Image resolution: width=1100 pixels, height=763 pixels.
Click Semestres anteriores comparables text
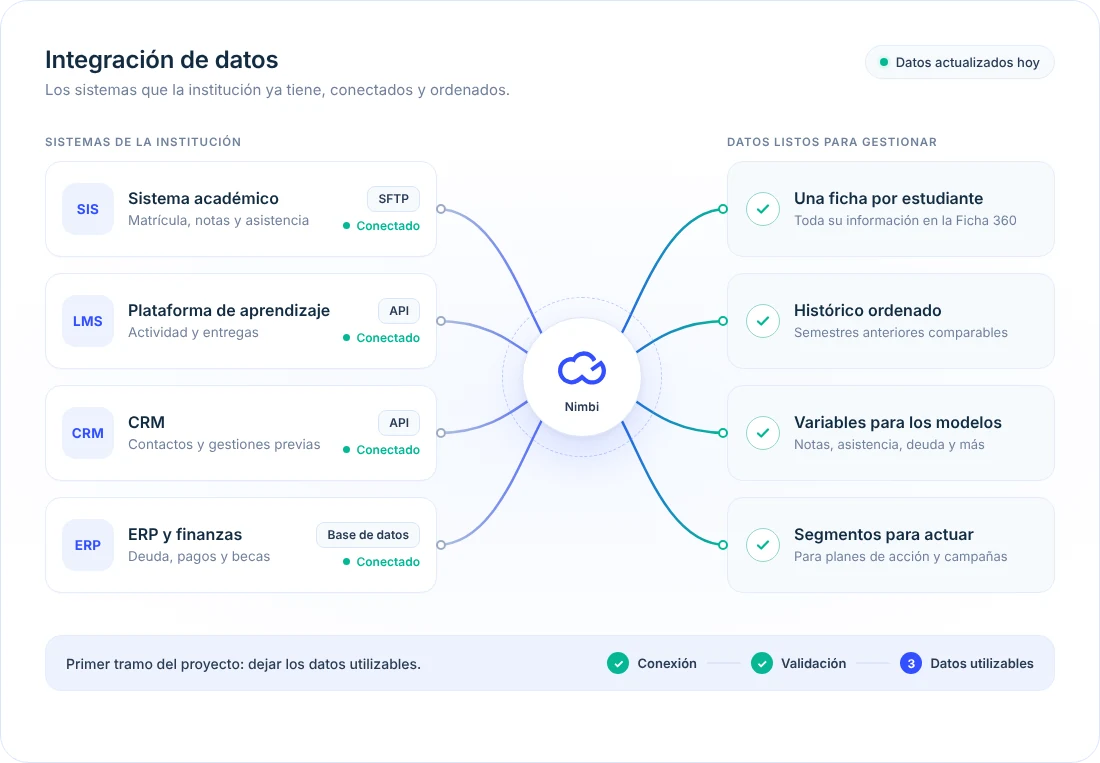pyautogui.click(x=901, y=332)
